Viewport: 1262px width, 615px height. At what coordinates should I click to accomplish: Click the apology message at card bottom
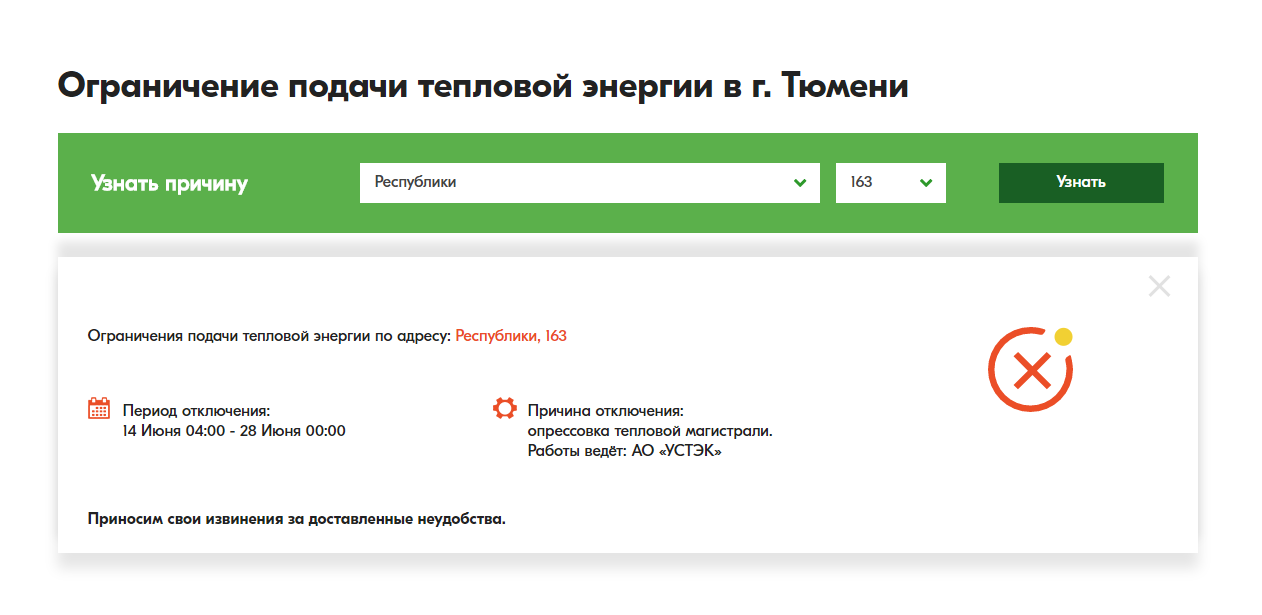(x=297, y=516)
